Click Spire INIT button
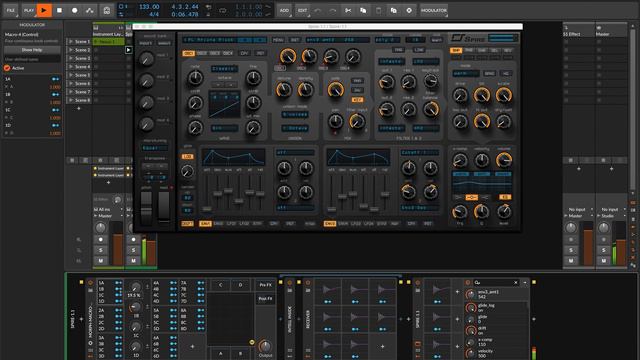This screenshot has width=640, height=360. click(295, 40)
